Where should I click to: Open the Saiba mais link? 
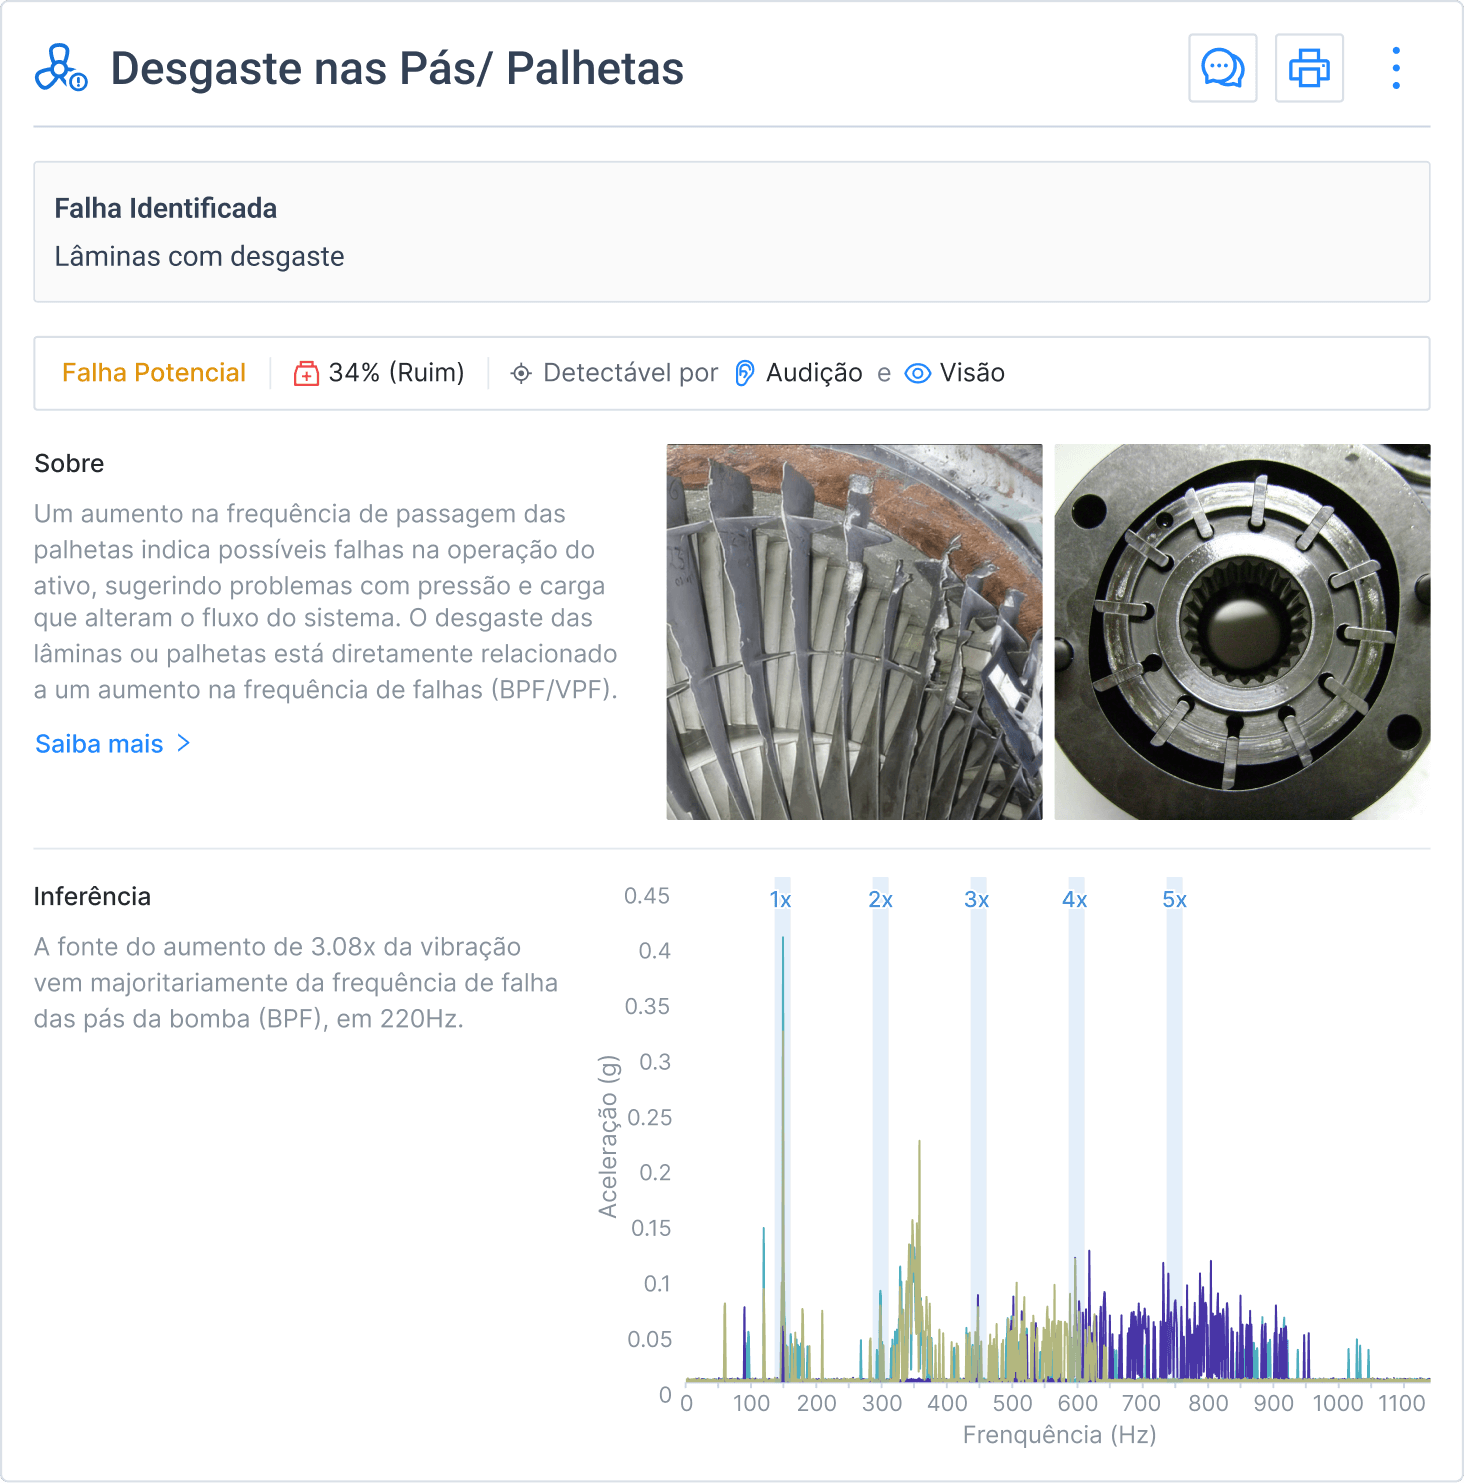click(x=99, y=744)
